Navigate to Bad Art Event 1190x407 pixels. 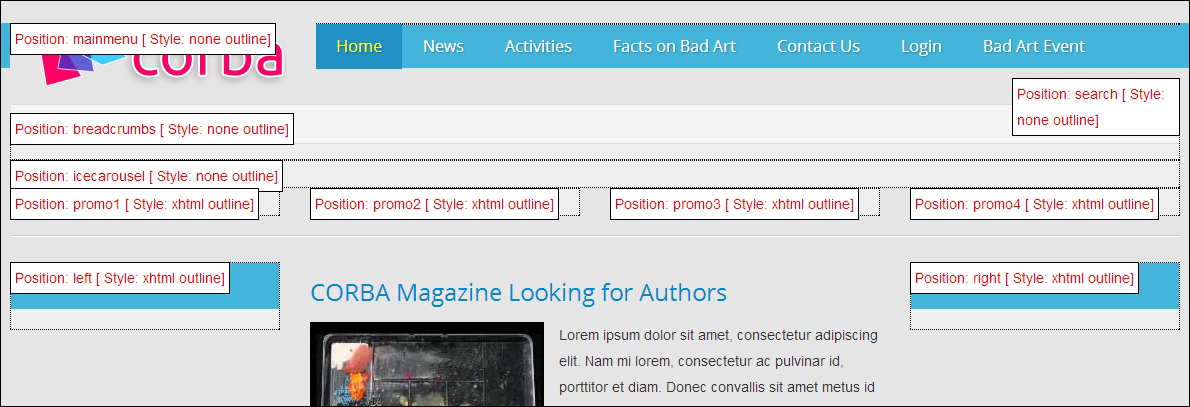(x=1033, y=46)
